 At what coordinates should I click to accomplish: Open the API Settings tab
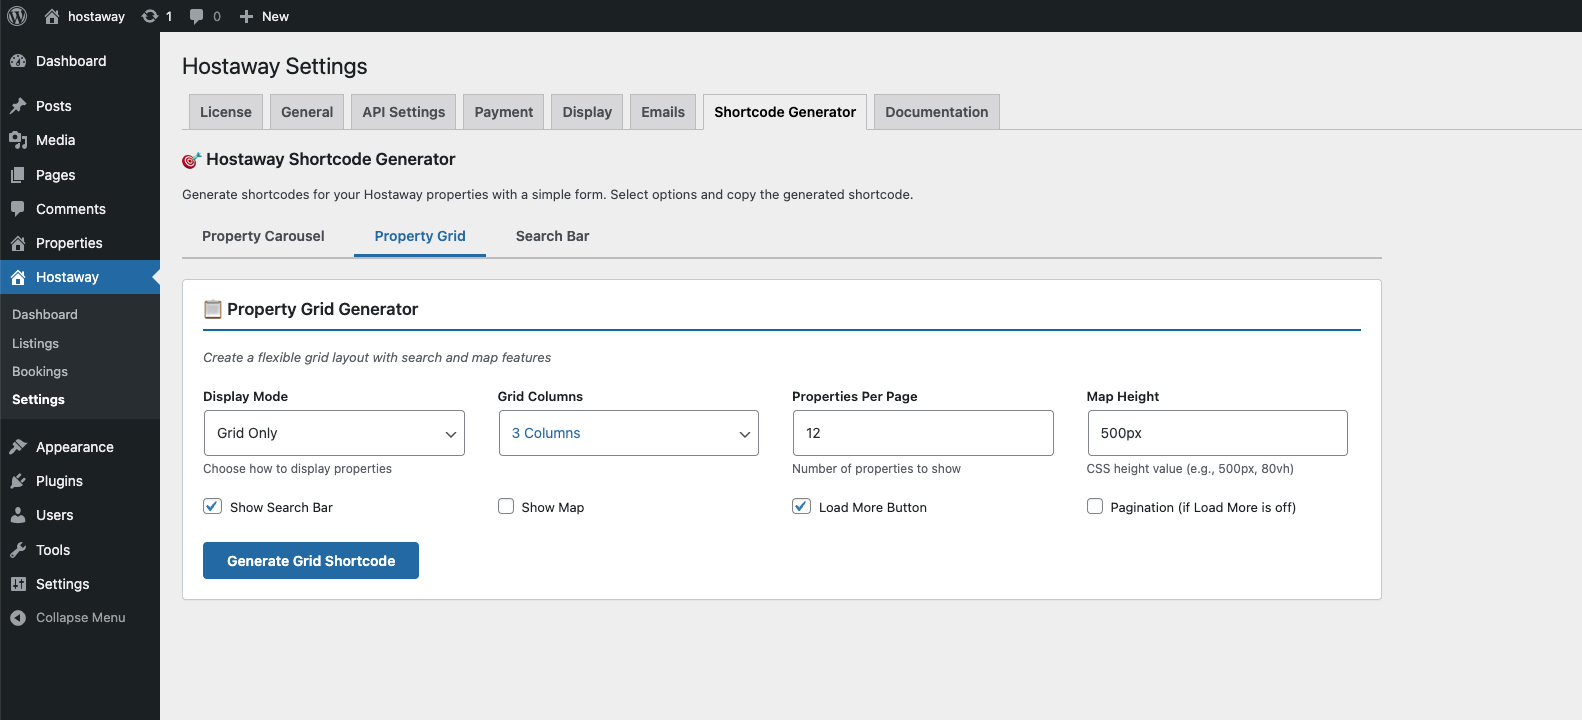pos(404,112)
